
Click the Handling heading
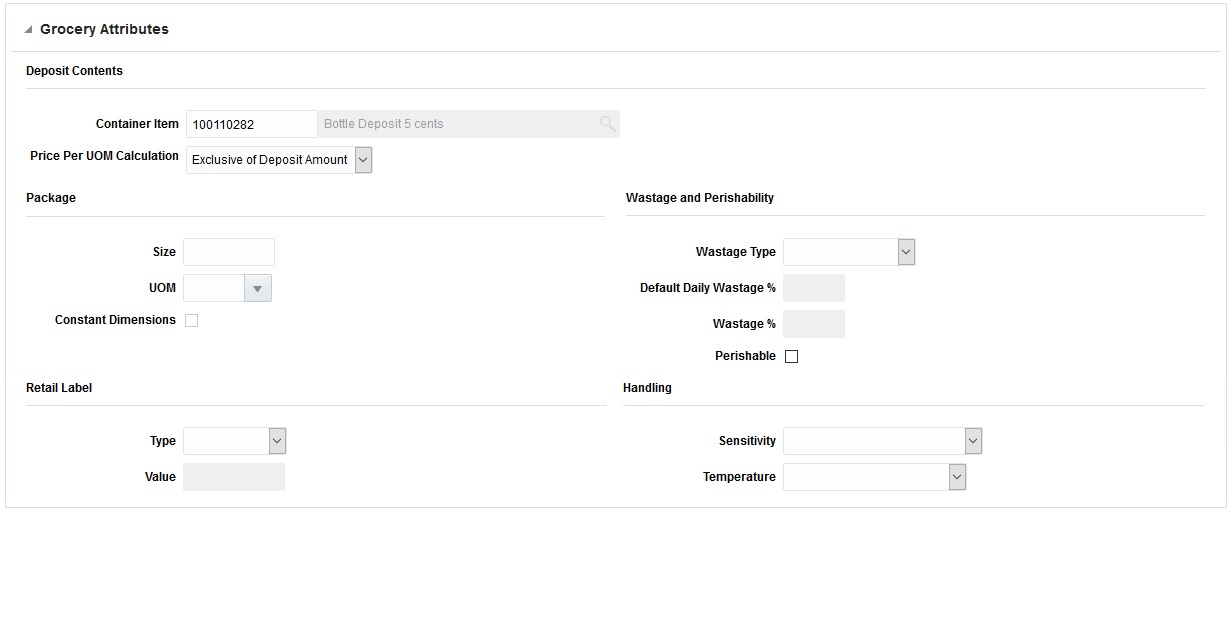pos(647,388)
